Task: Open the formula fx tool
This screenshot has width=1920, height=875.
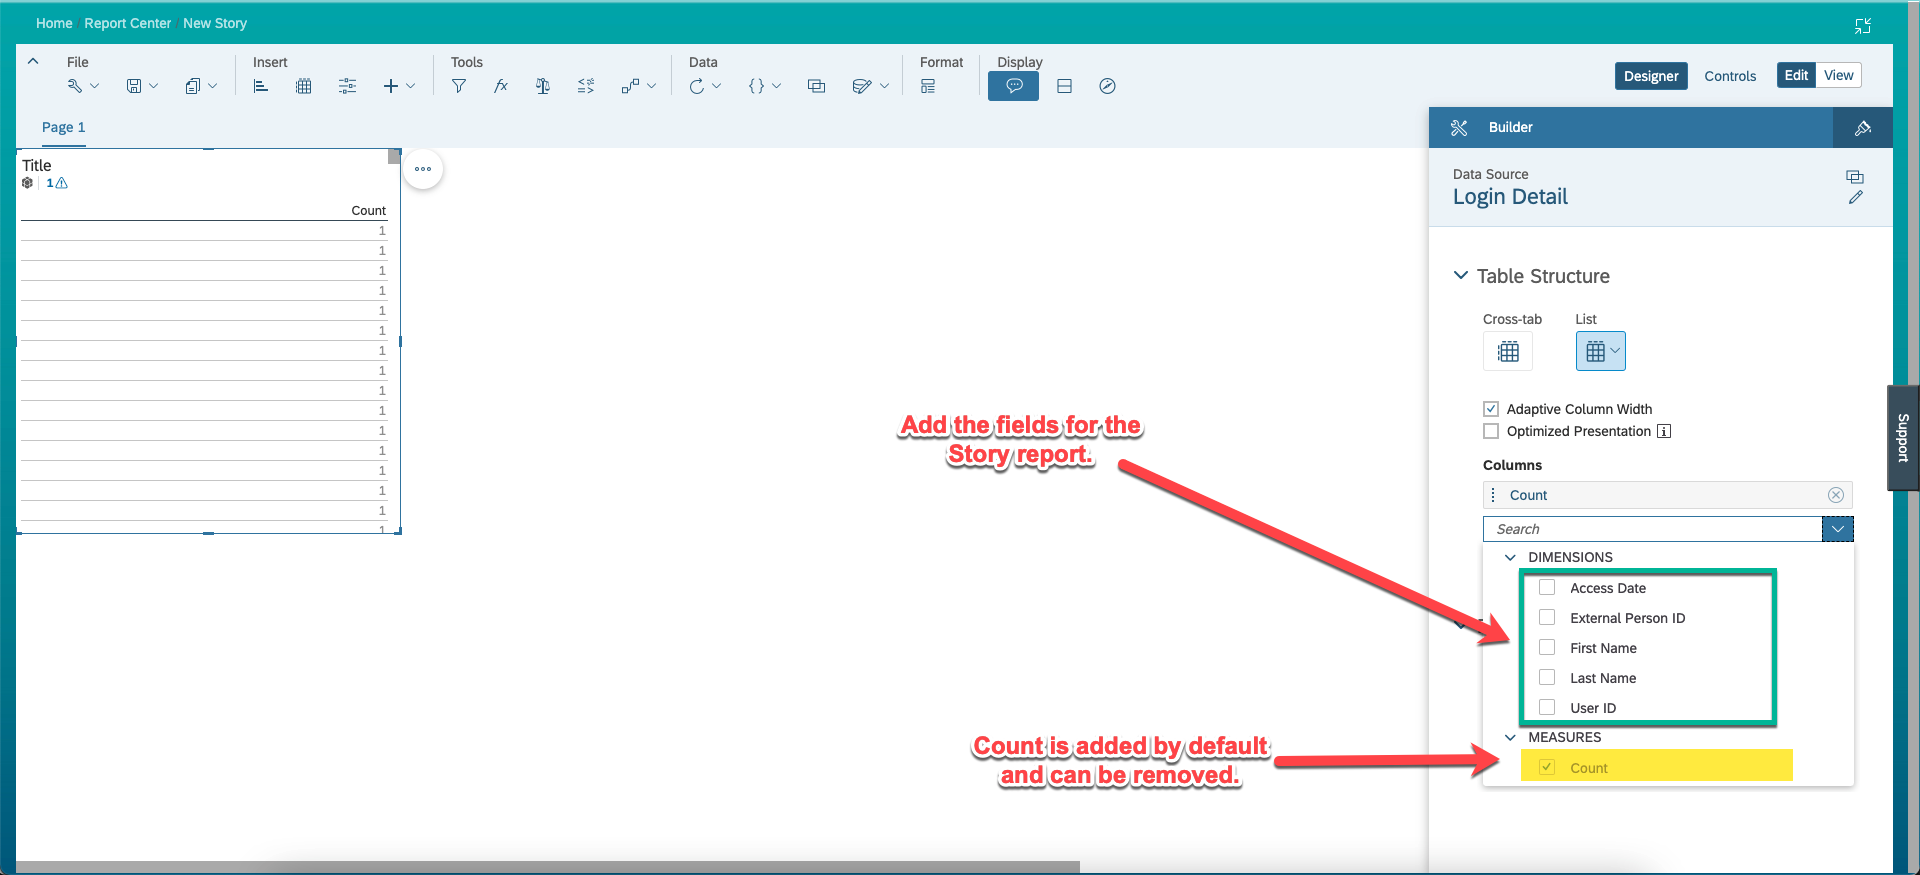Action: pyautogui.click(x=501, y=86)
